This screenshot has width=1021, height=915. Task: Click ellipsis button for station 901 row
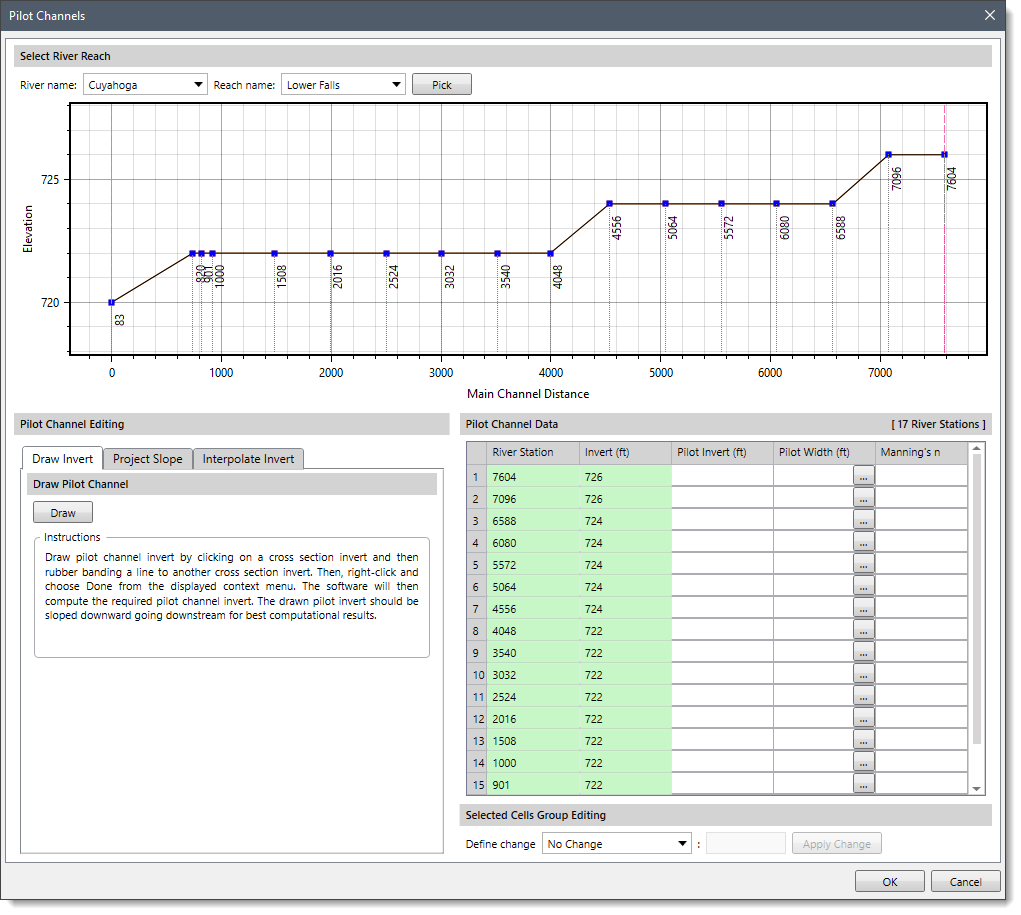[x=863, y=785]
